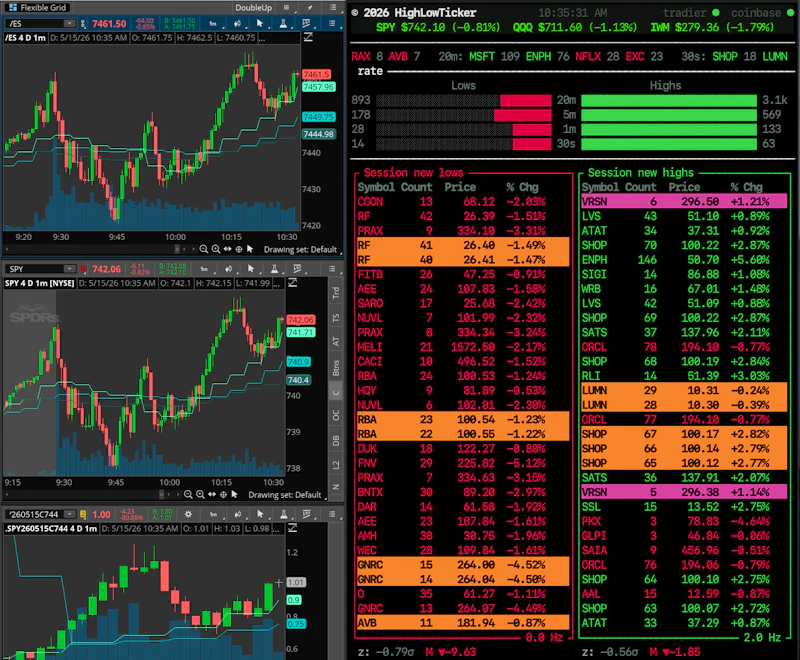Click the ellipsis after the /ES L: value
800x660 pixels.
(x=262, y=38)
